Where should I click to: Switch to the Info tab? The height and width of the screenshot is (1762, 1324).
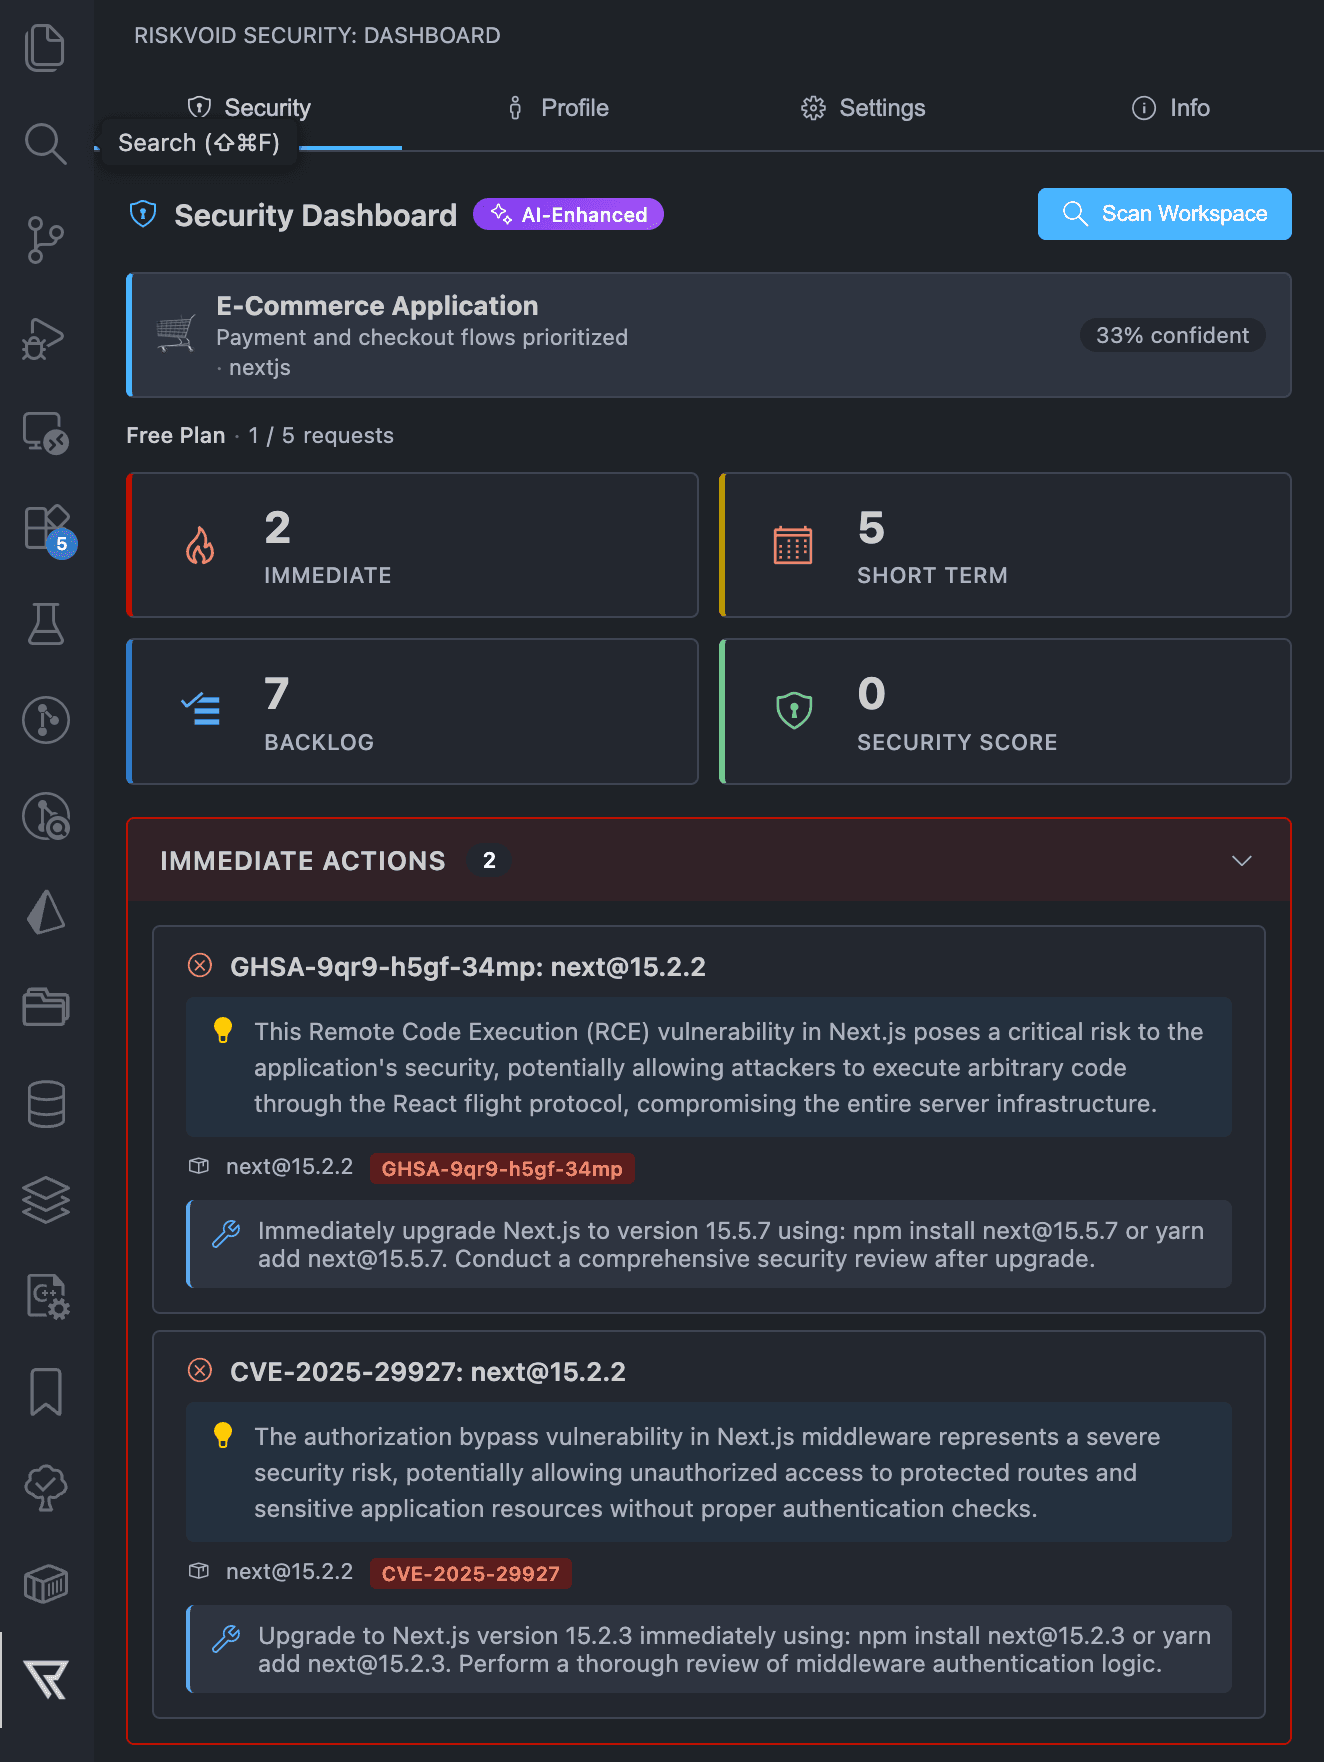coord(1170,108)
